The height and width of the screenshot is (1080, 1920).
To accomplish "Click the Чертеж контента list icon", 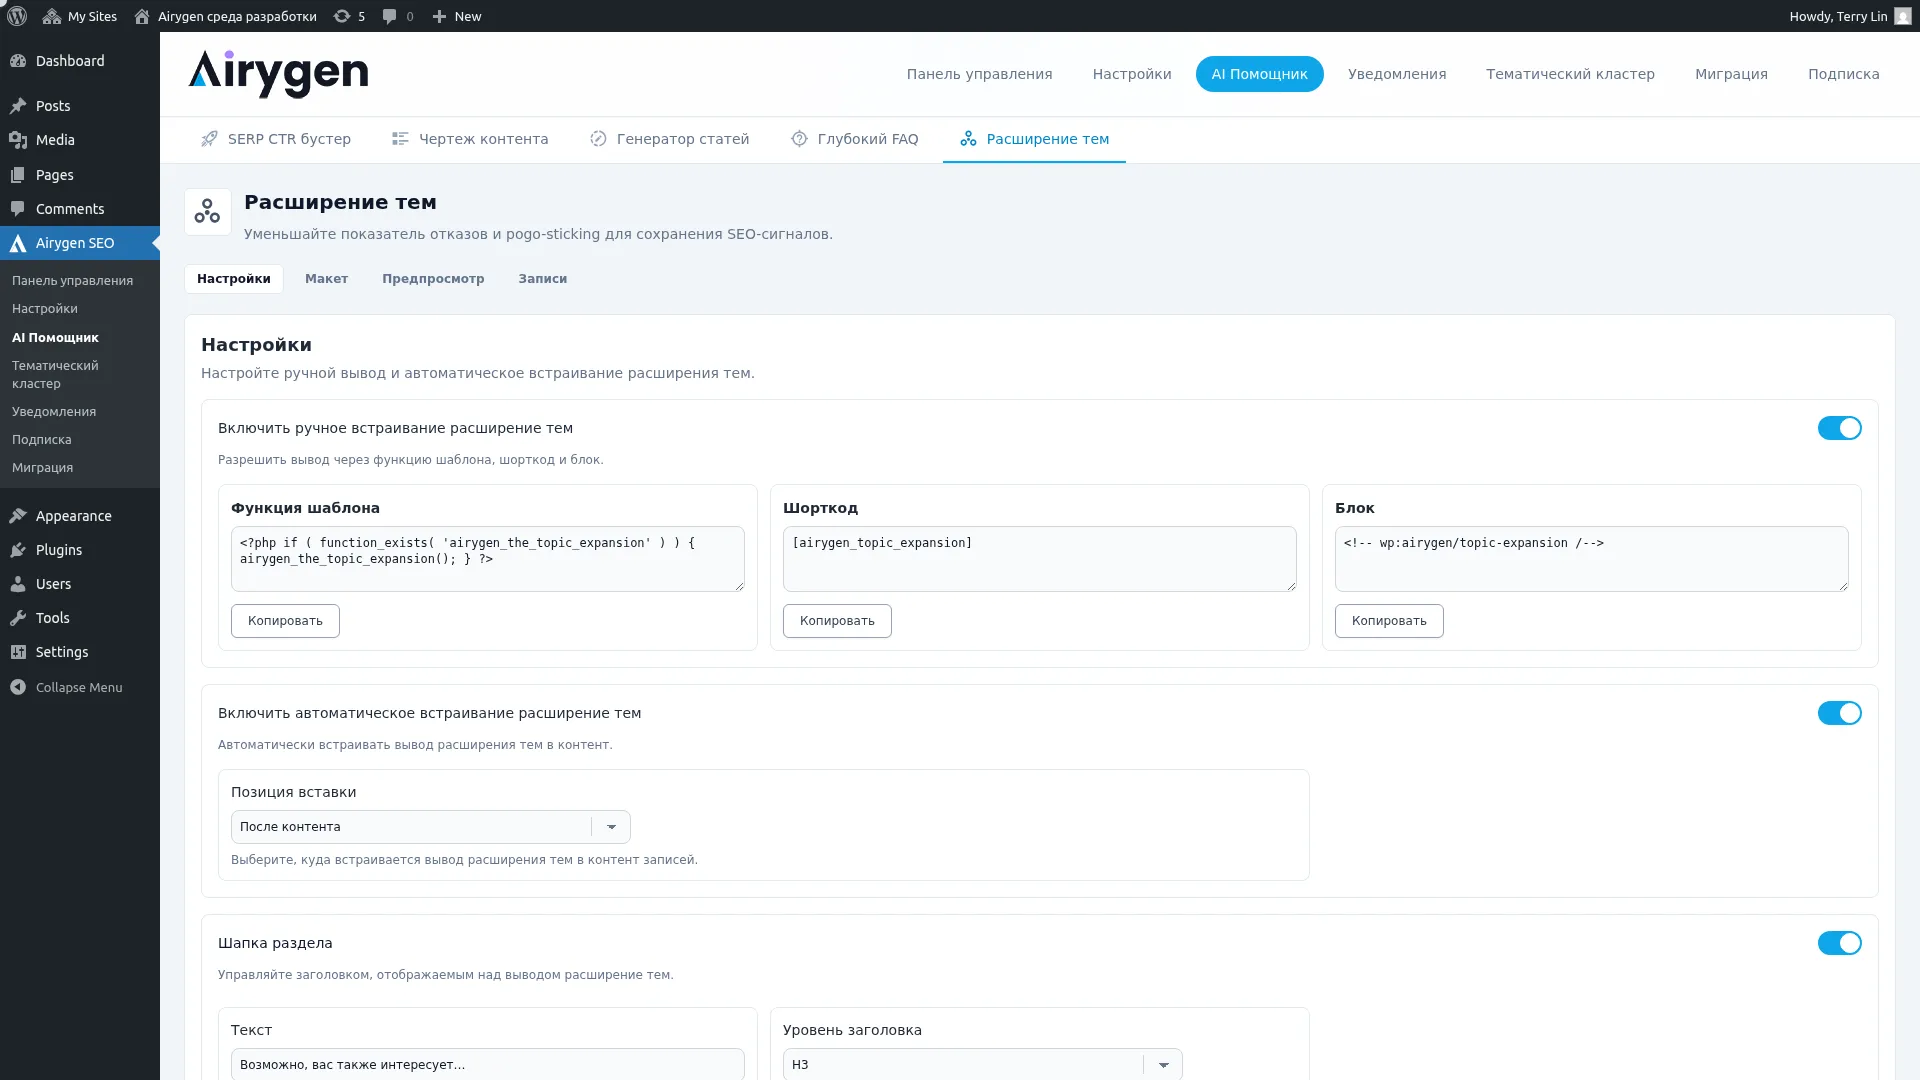I will pos(400,139).
